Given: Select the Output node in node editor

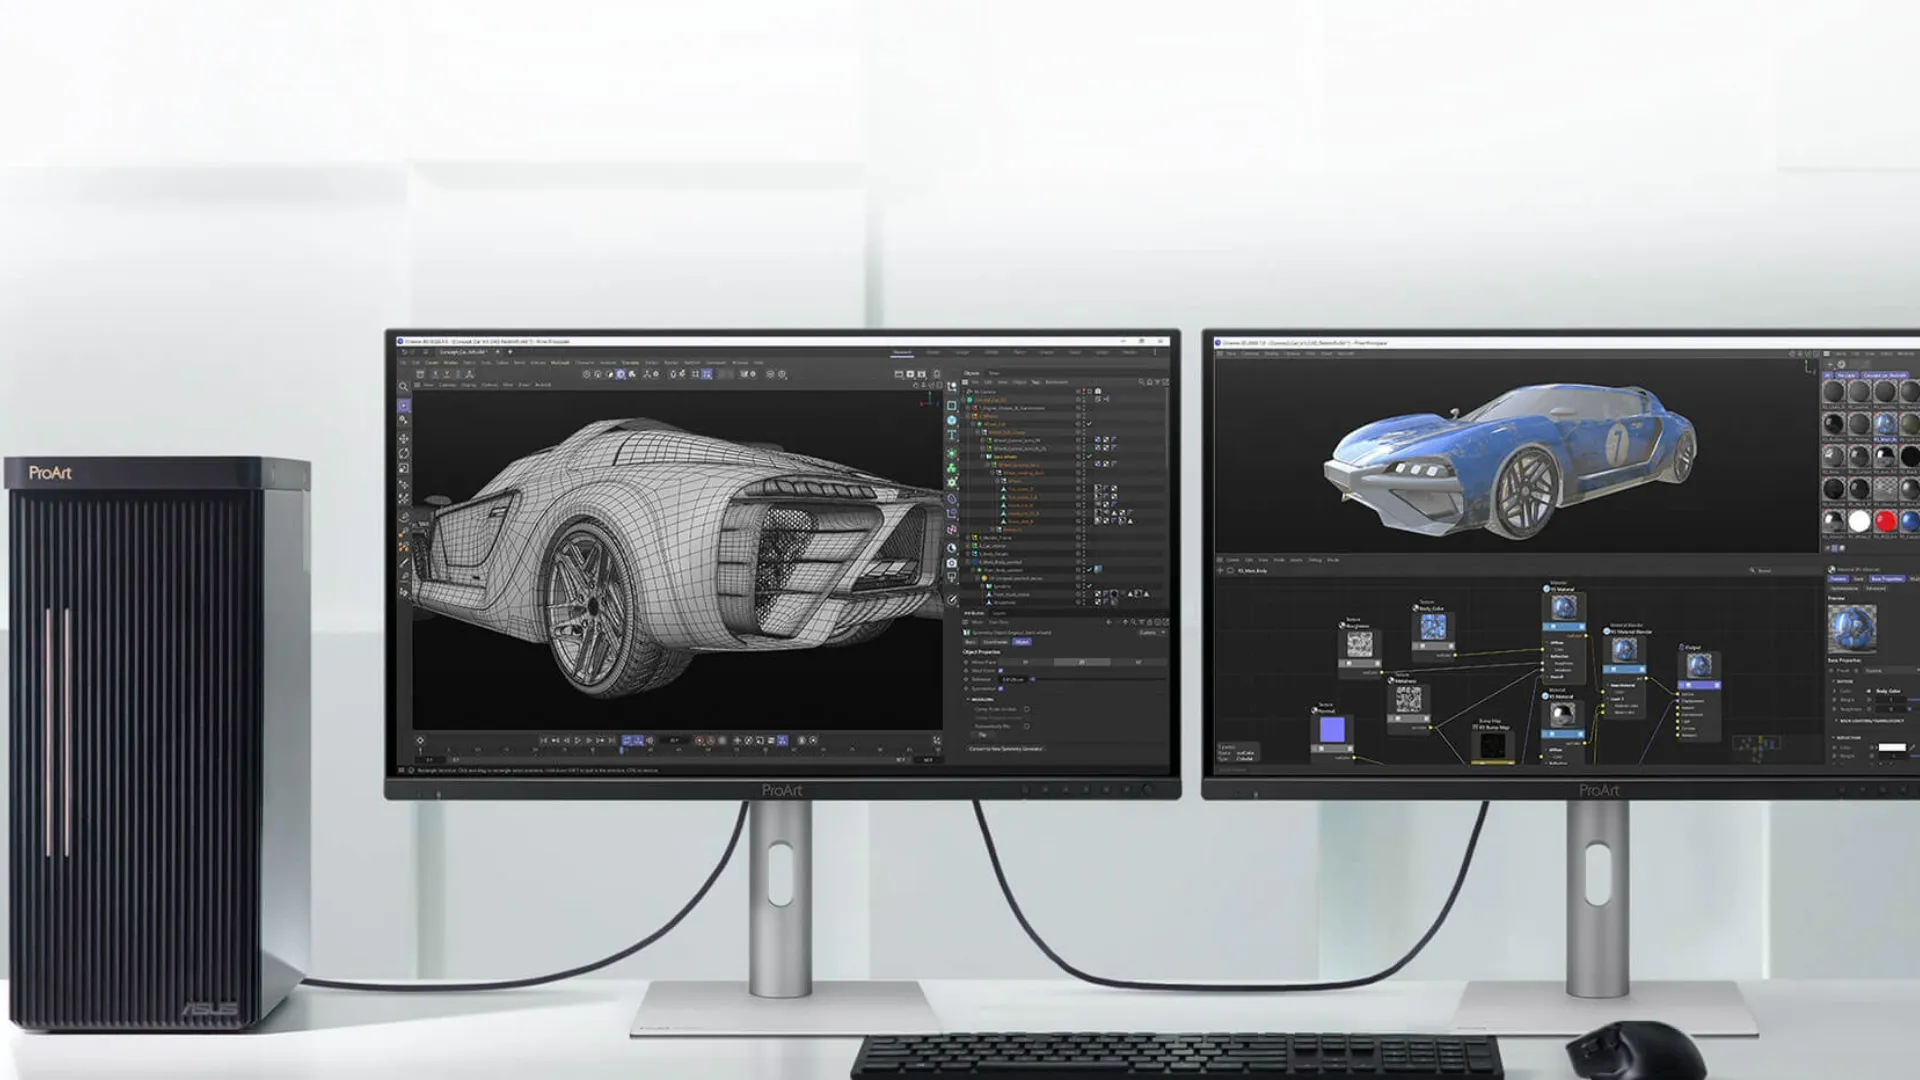Looking at the screenshot, I should point(1700,692).
